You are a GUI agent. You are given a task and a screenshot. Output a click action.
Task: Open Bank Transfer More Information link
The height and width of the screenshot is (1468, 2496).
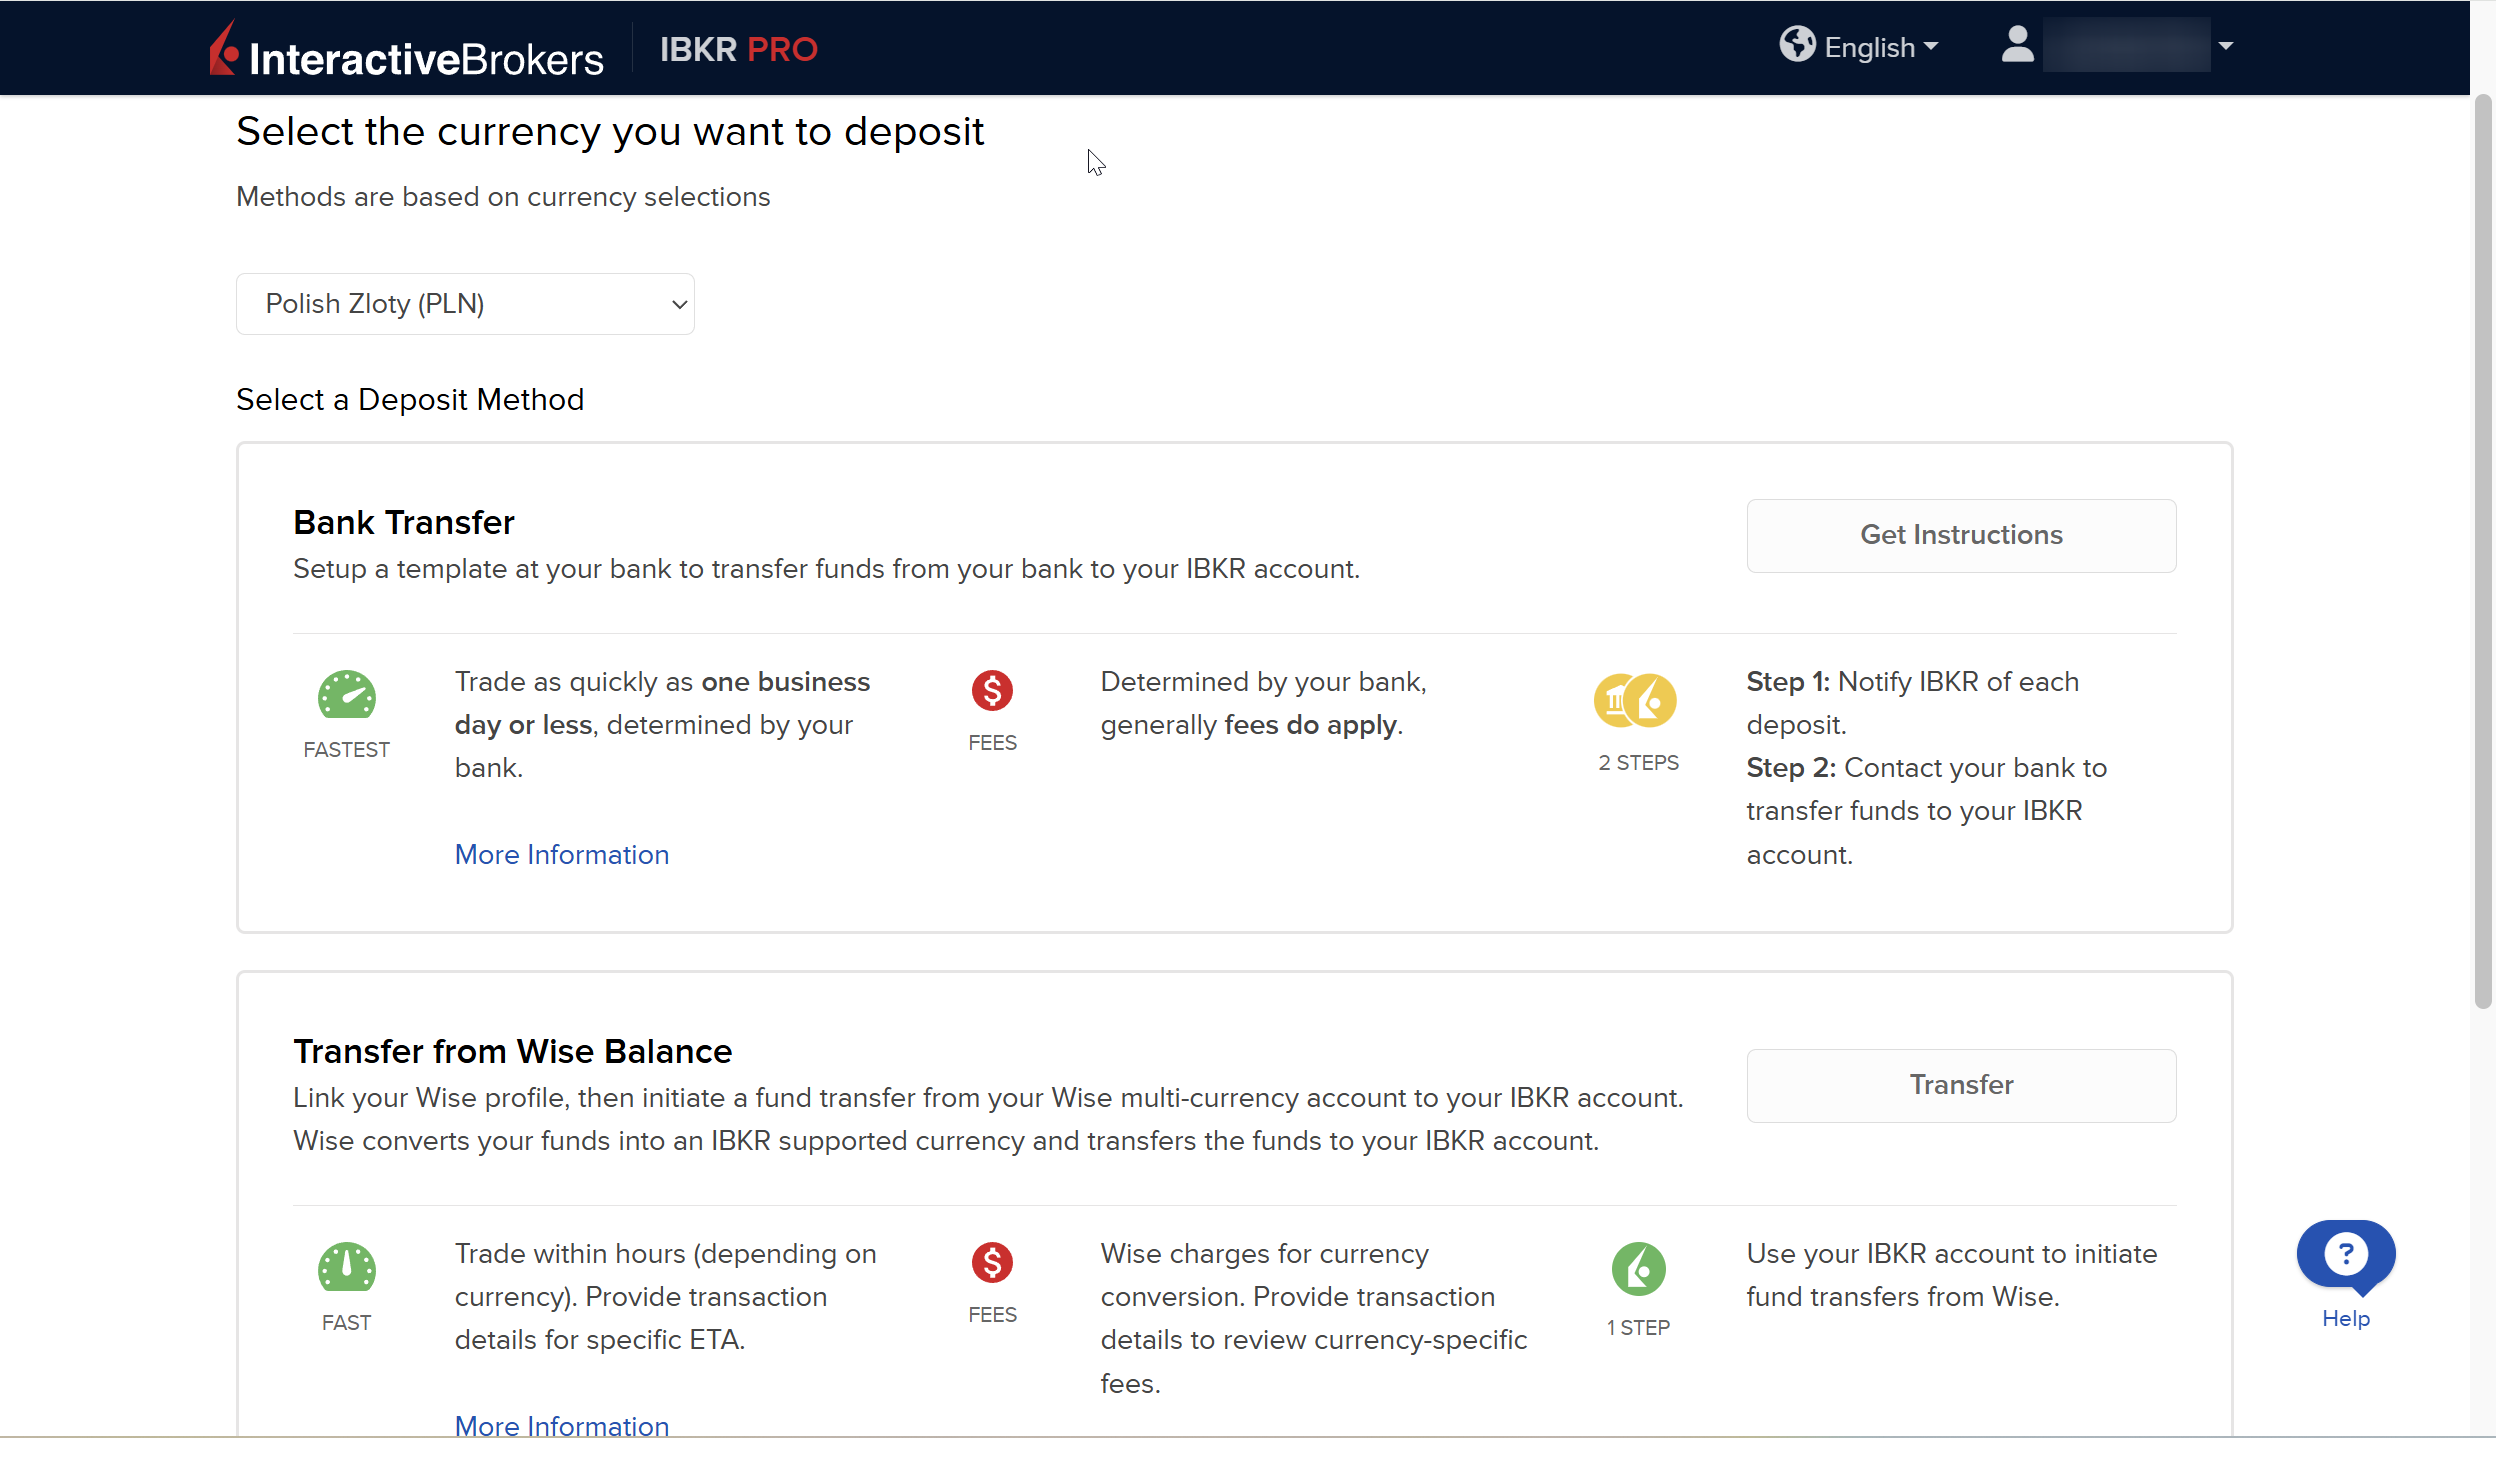tap(561, 854)
